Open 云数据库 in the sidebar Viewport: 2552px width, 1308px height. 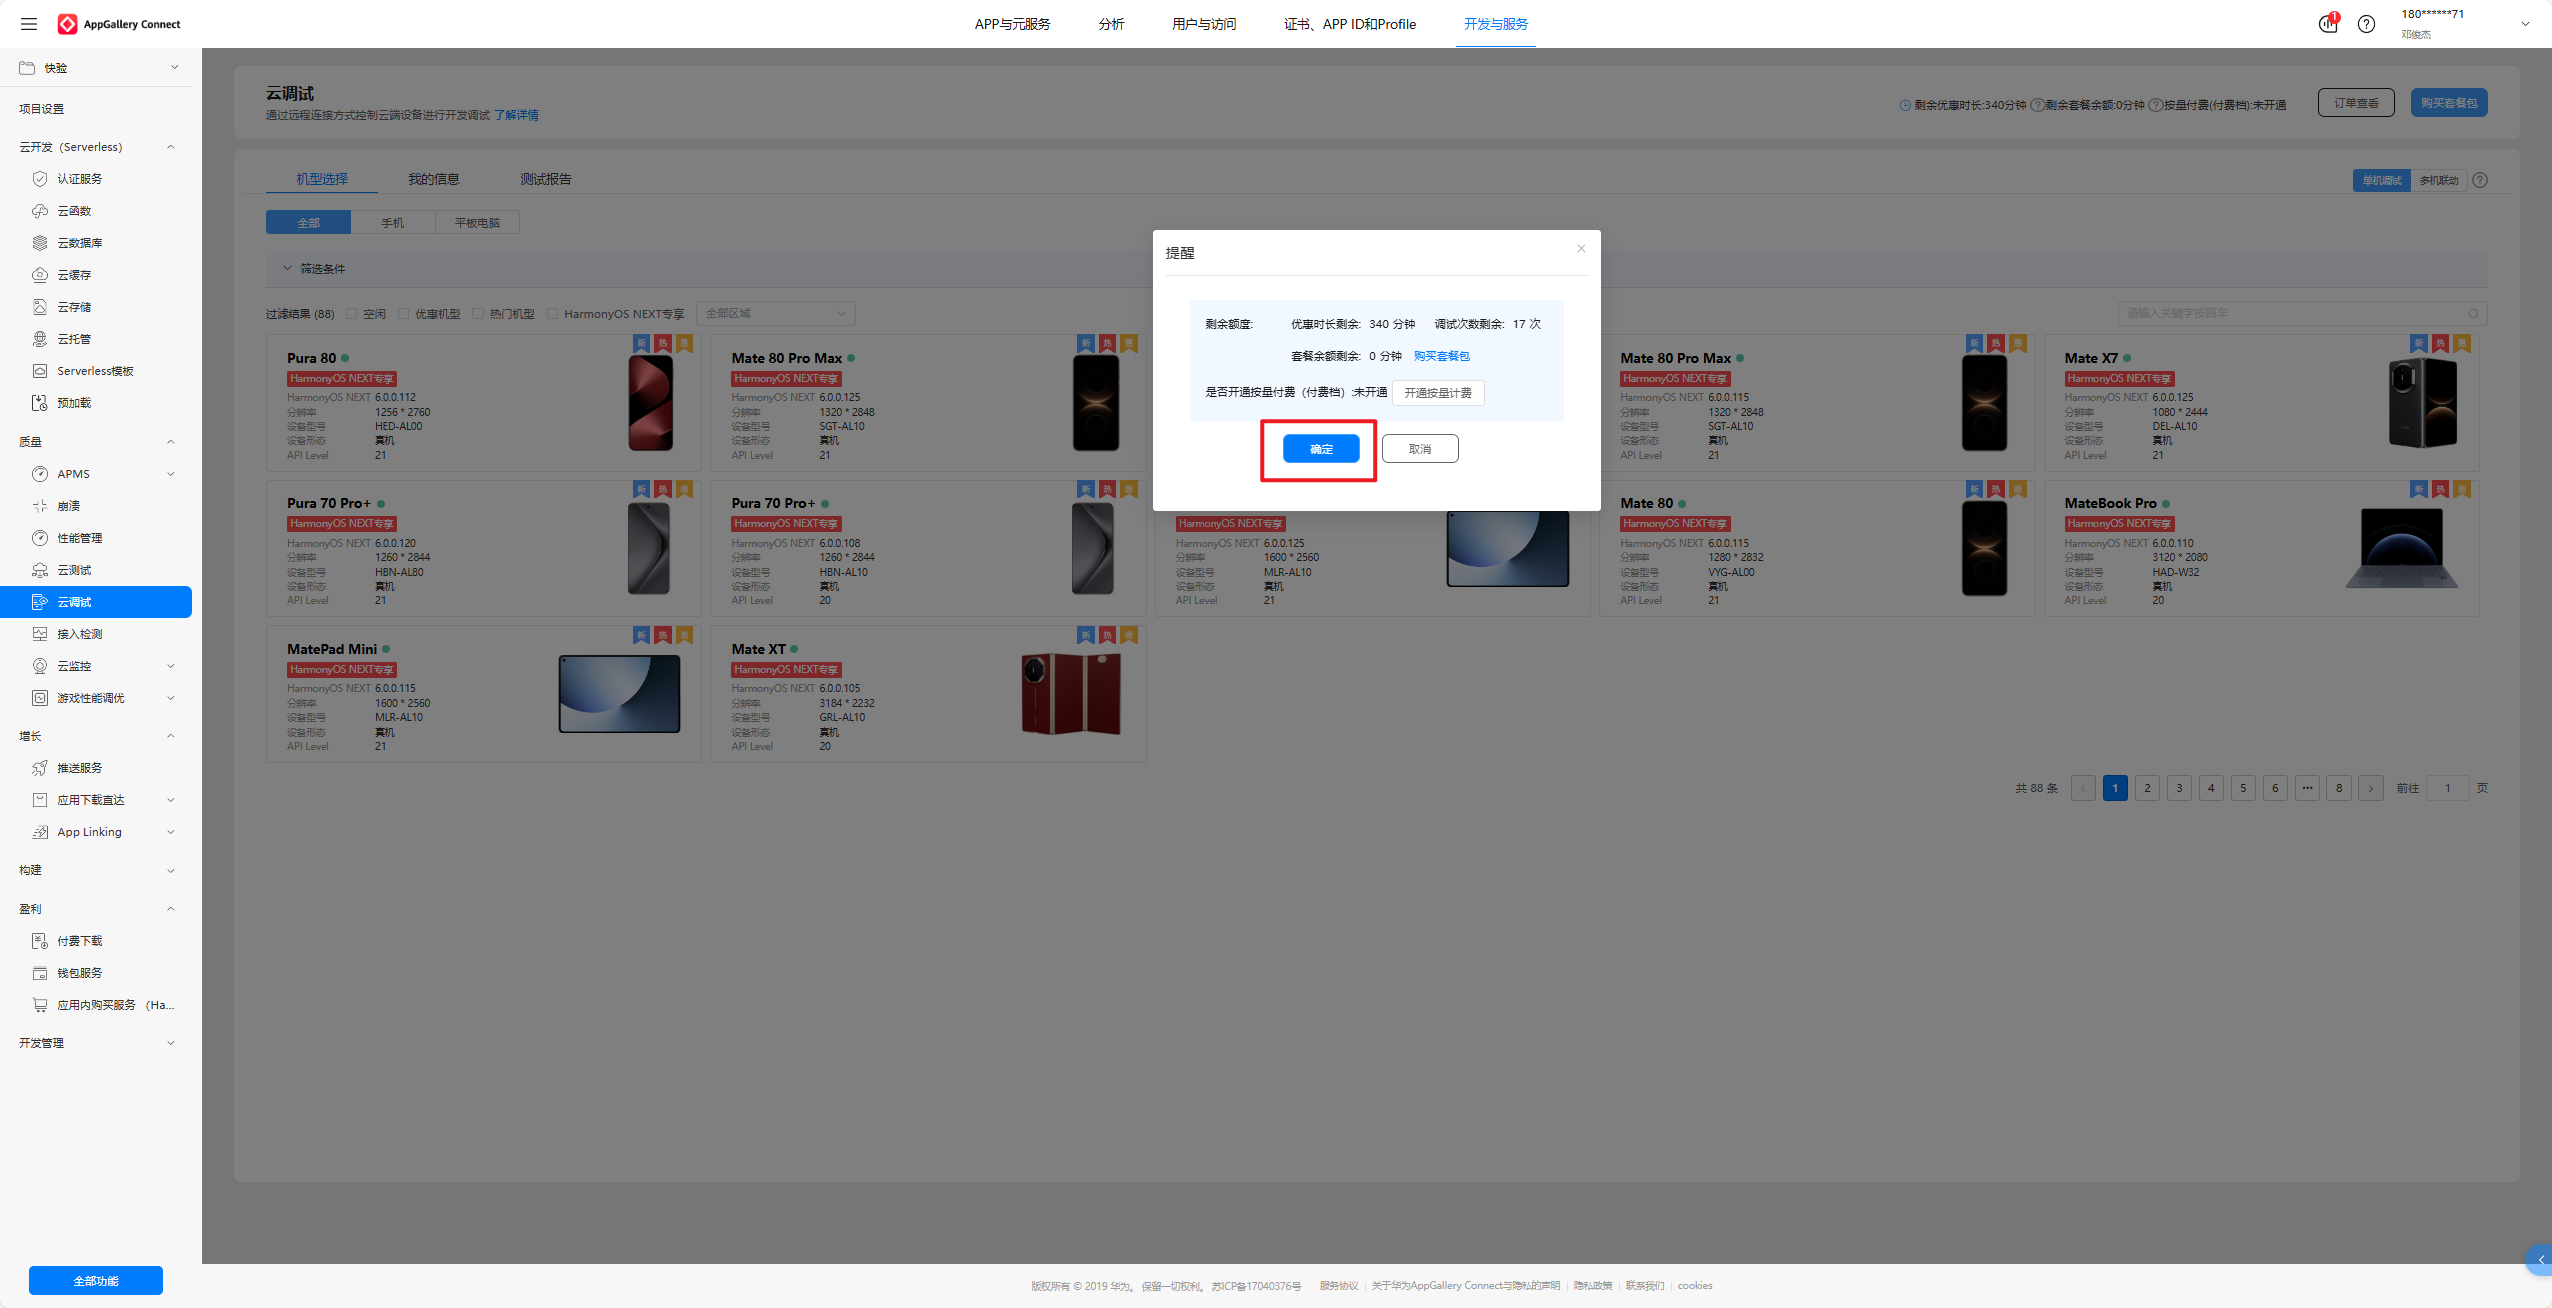tap(79, 243)
